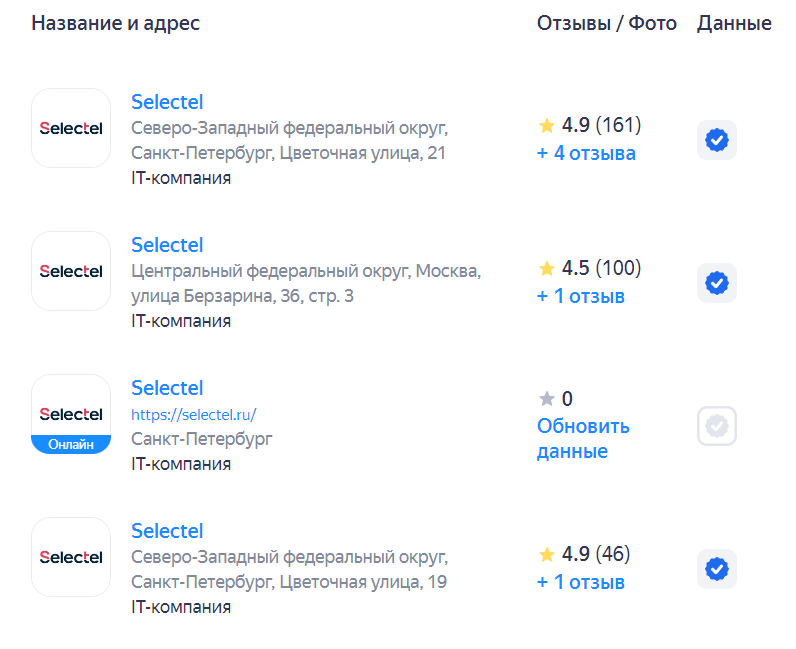Click the Онлайн badge label
Viewport: 796px width, 649px height.
pos(71,444)
